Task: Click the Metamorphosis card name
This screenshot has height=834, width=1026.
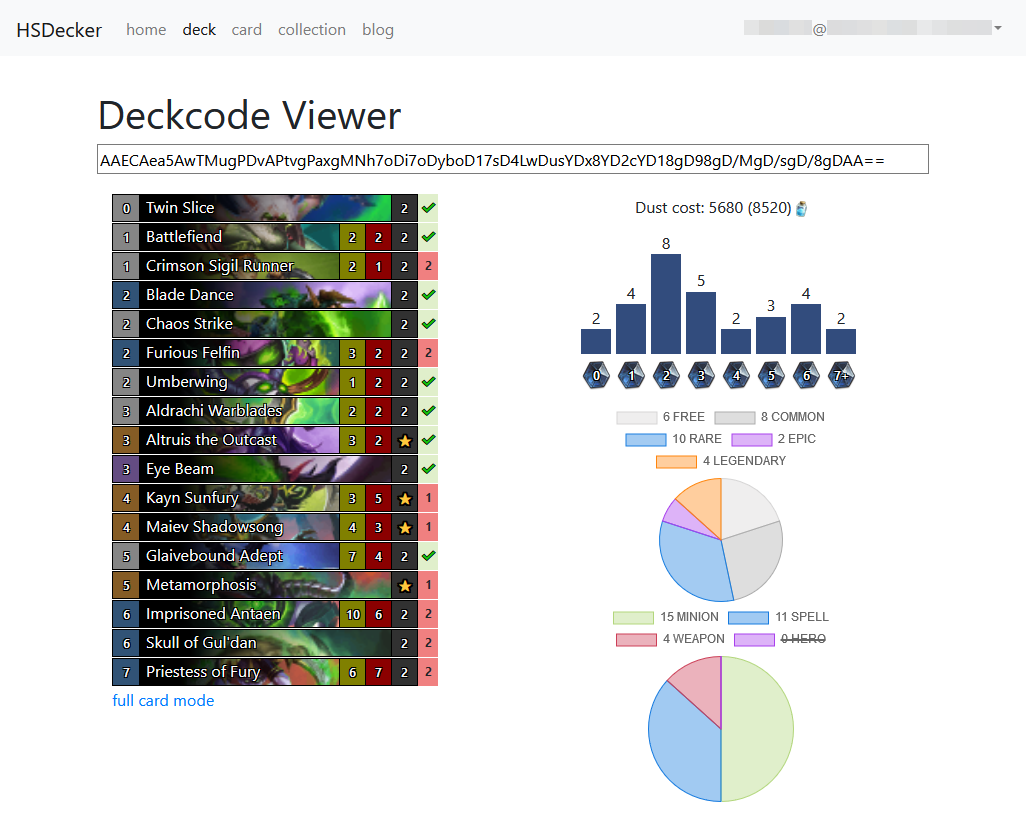Action: [201, 585]
